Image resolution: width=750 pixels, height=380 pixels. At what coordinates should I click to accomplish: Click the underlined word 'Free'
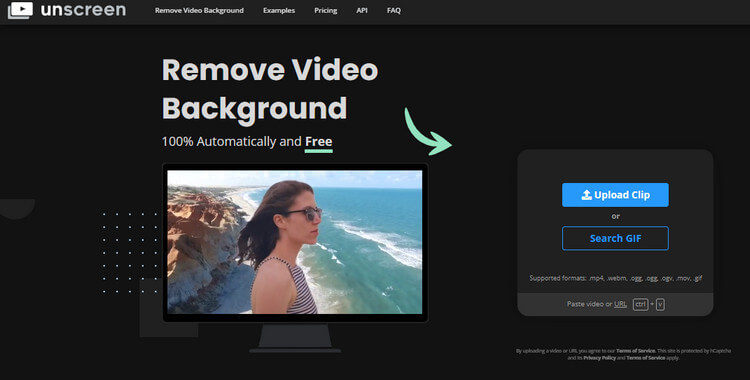click(x=319, y=142)
